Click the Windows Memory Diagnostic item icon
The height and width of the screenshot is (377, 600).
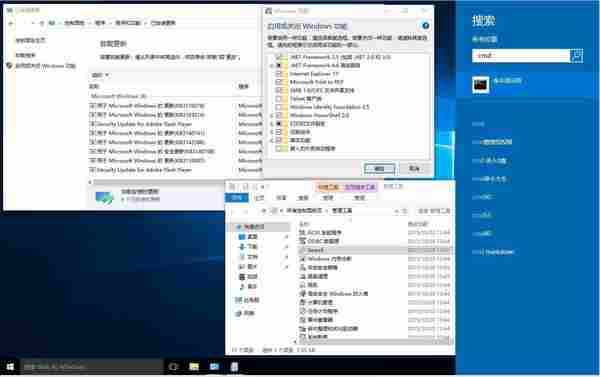point(302,259)
